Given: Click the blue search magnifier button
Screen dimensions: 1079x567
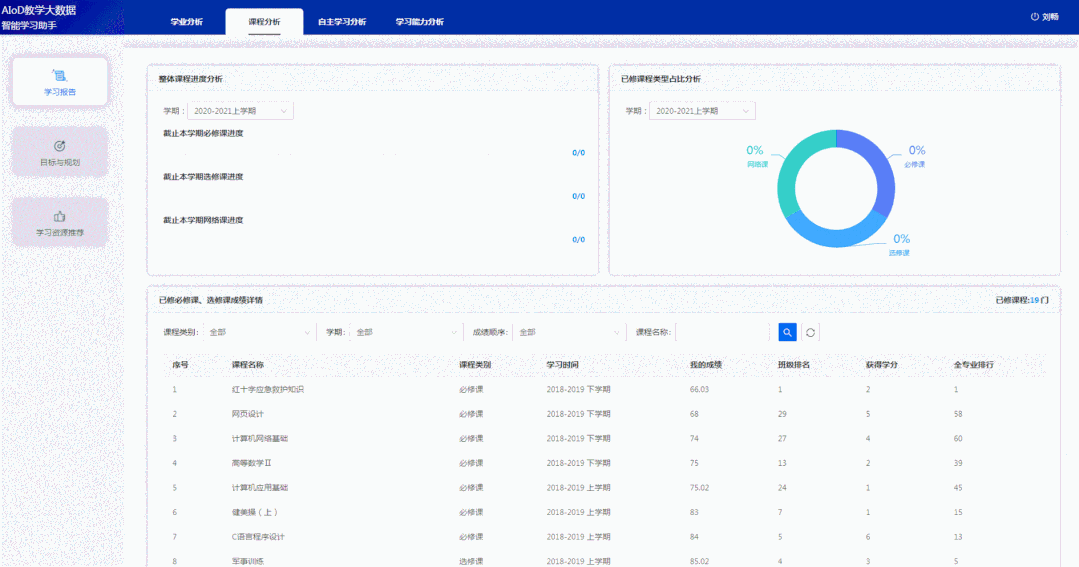Looking at the screenshot, I should pyautogui.click(x=788, y=332).
